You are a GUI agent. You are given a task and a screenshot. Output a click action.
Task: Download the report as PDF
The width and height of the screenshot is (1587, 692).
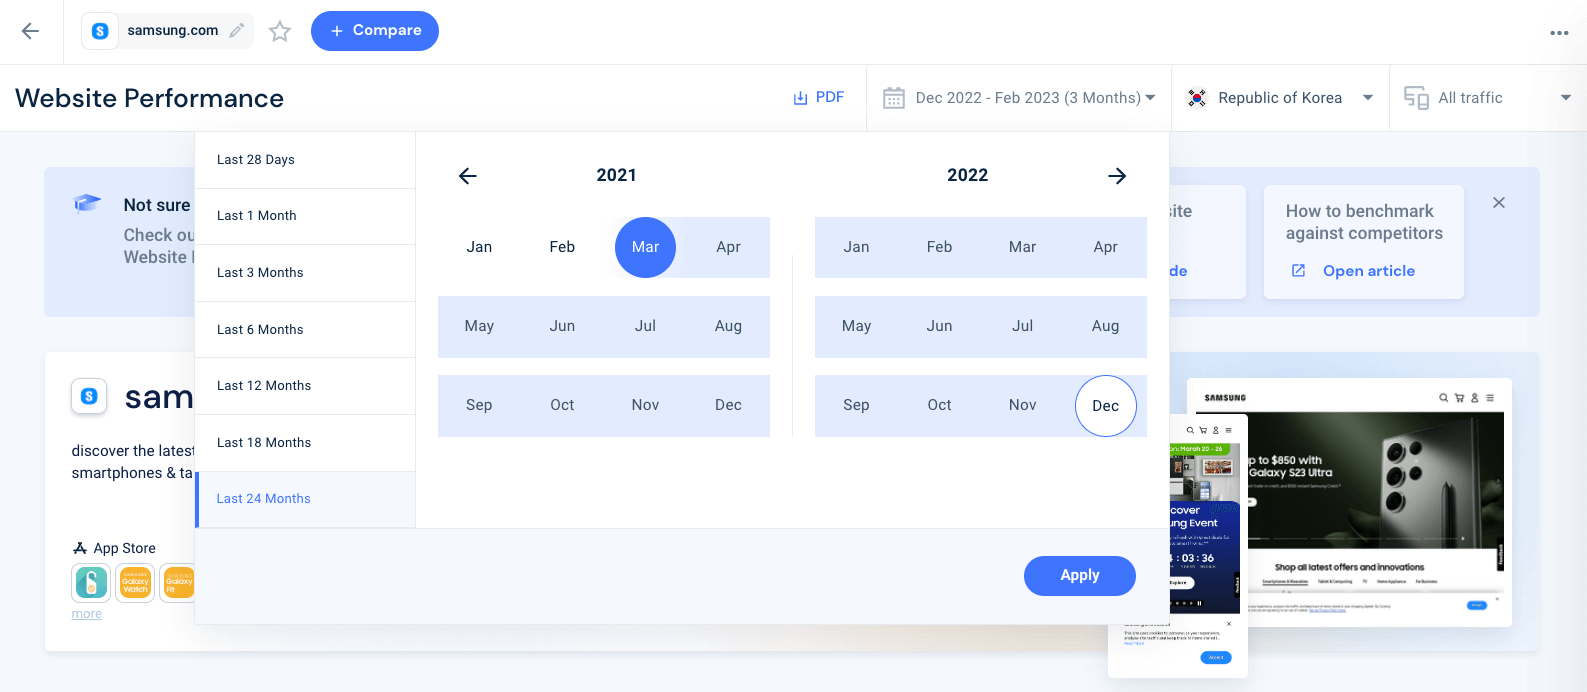(818, 97)
